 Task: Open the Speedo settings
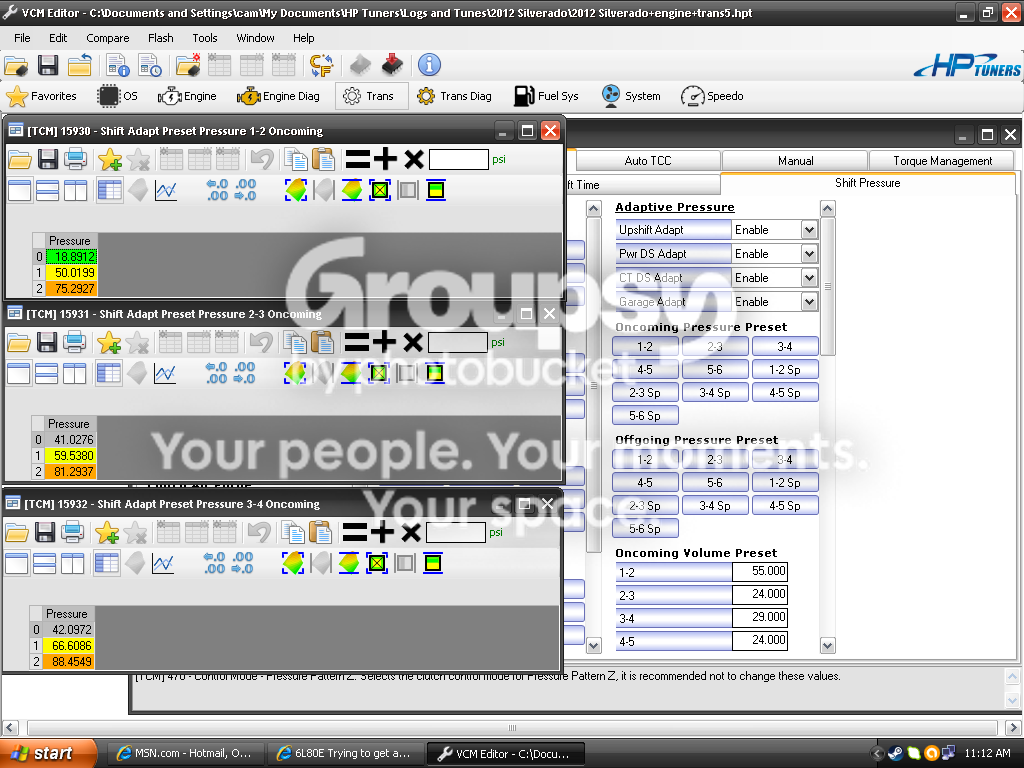712,96
